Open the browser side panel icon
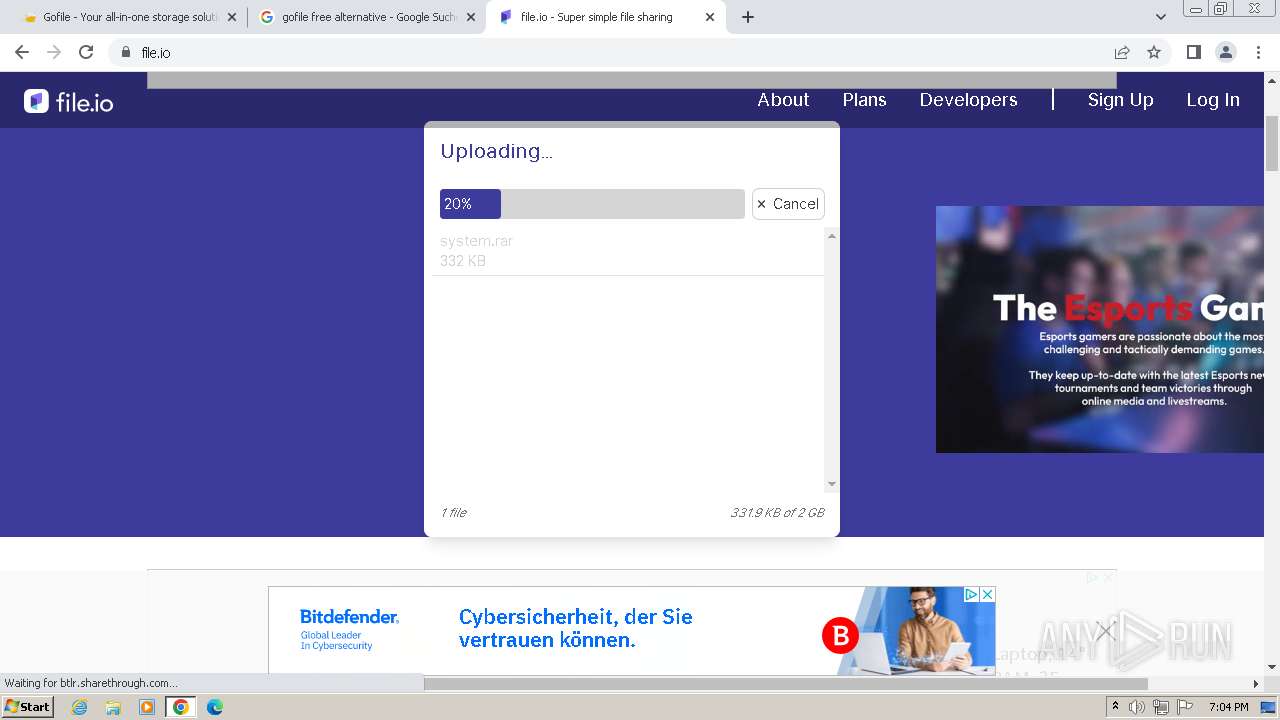1280x720 pixels. pos(1193,52)
